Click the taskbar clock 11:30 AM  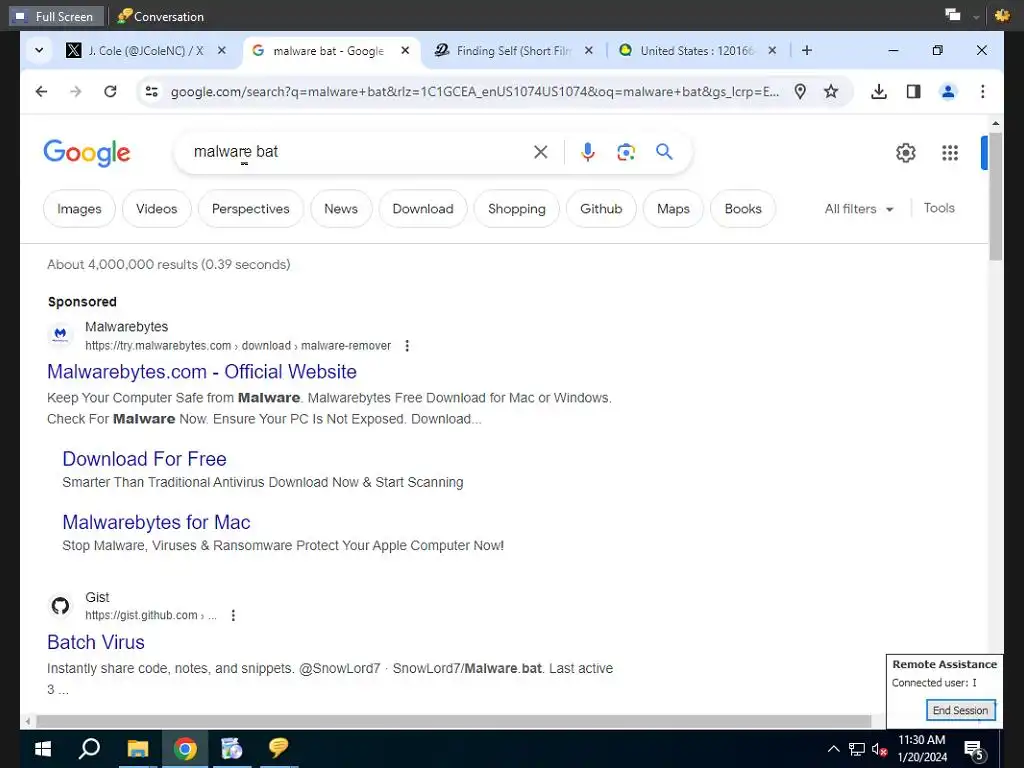921,740
